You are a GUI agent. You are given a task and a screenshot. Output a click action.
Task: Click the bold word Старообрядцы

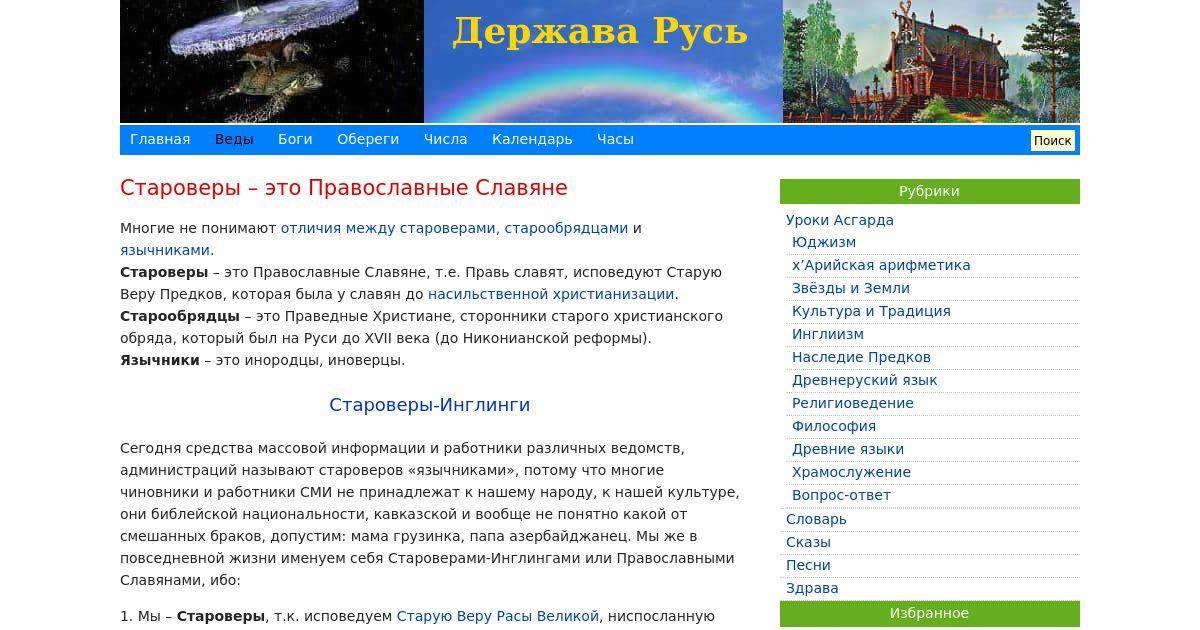coord(180,316)
